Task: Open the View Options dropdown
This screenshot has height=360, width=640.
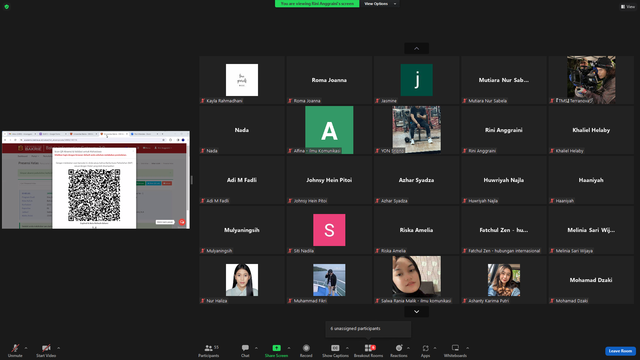Action: 380,4
